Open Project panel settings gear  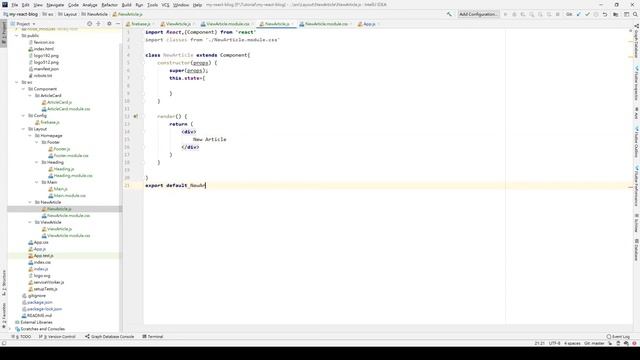tap(109, 24)
